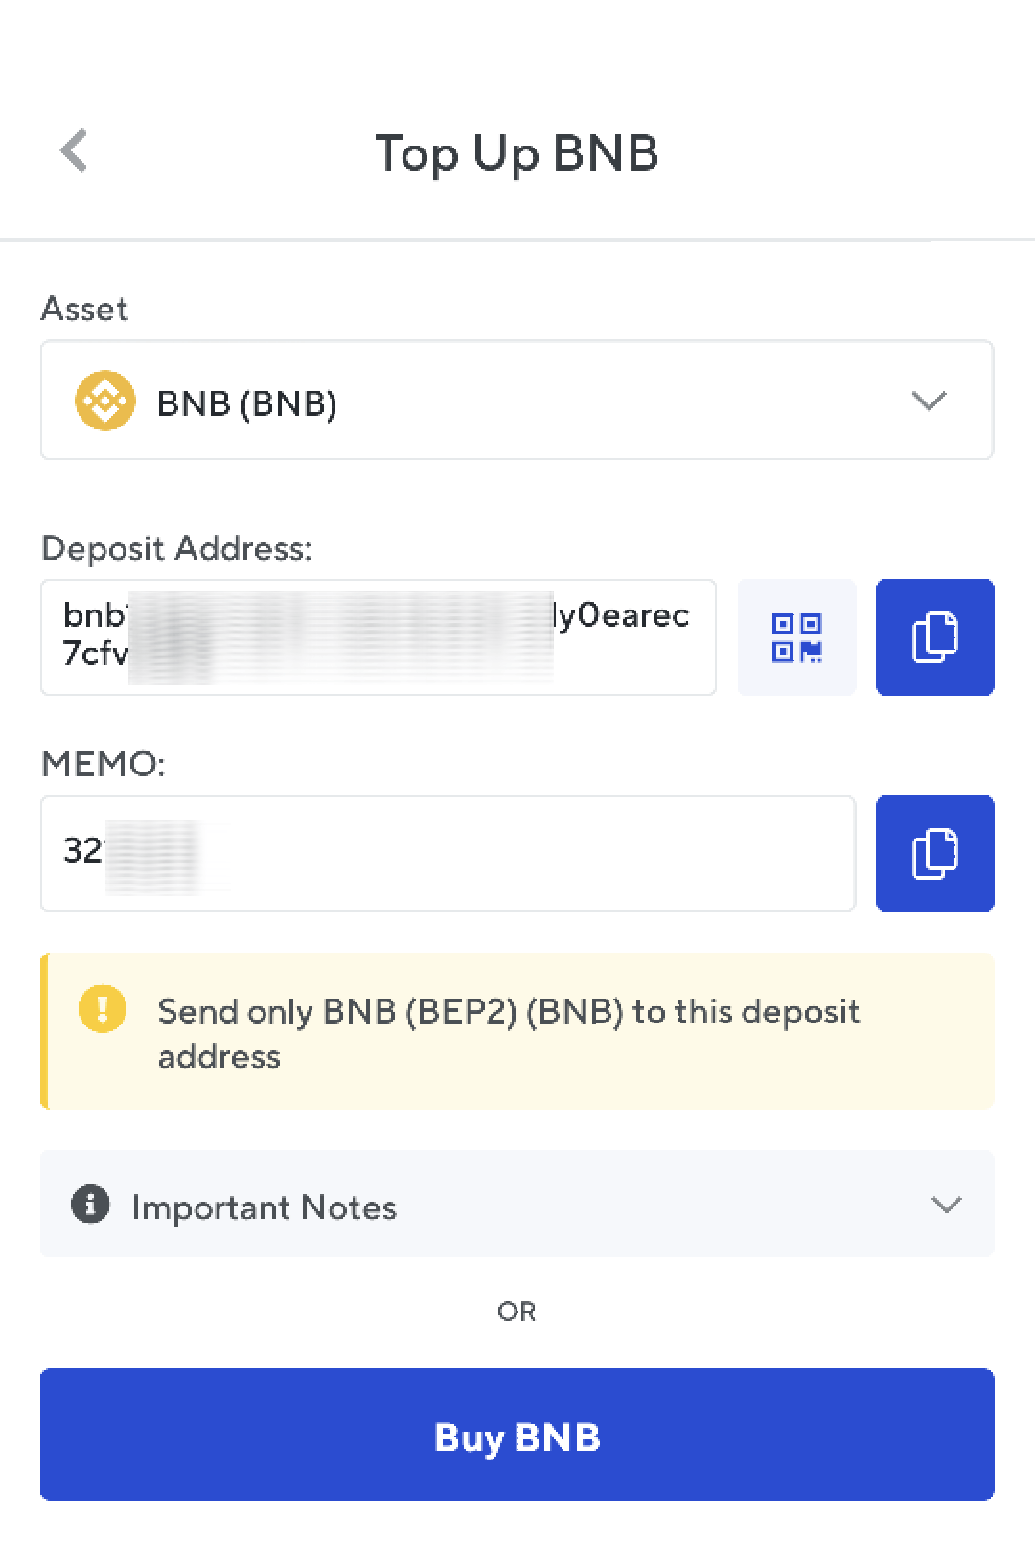Copy the MEMO value
Screen dimensions: 1035x1564
pyautogui.click(x=935, y=853)
